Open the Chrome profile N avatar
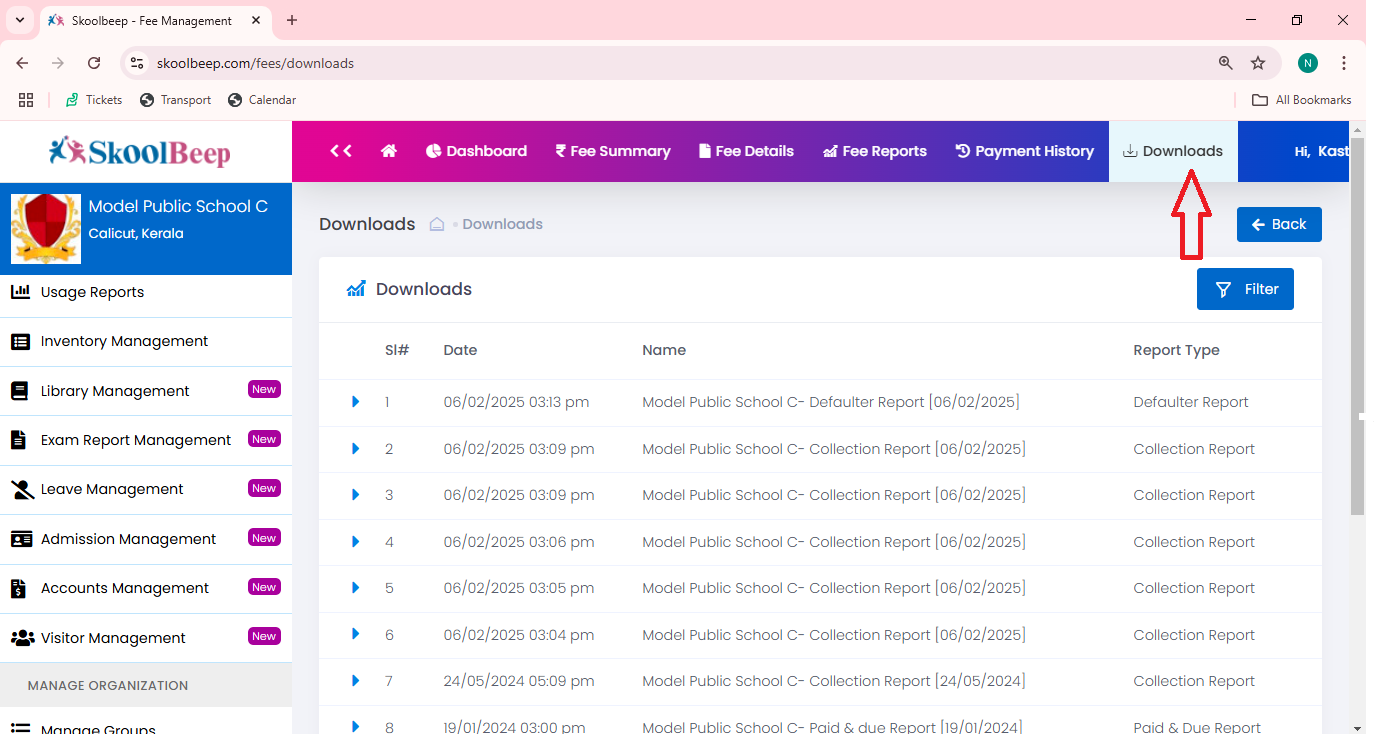Image resolution: width=1374 pixels, height=734 pixels. click(1308, 63)
